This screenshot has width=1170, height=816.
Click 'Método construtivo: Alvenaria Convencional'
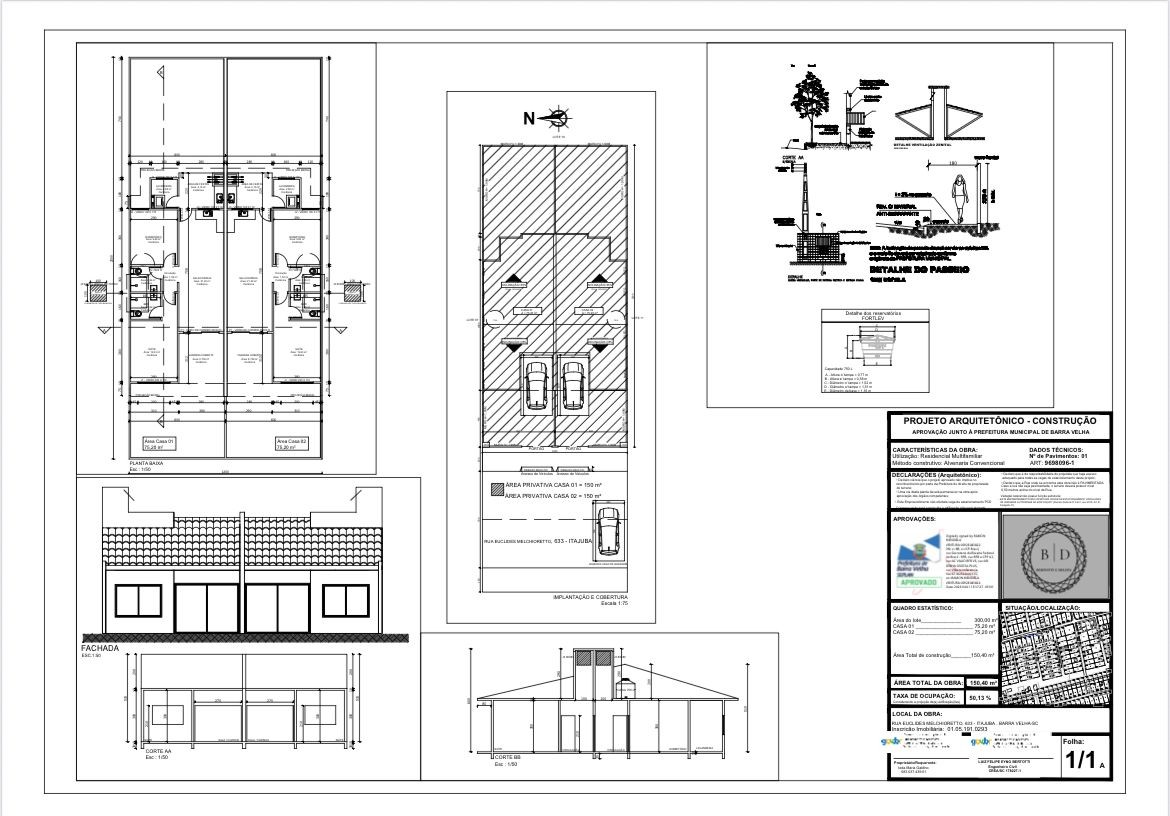point(948,463)
